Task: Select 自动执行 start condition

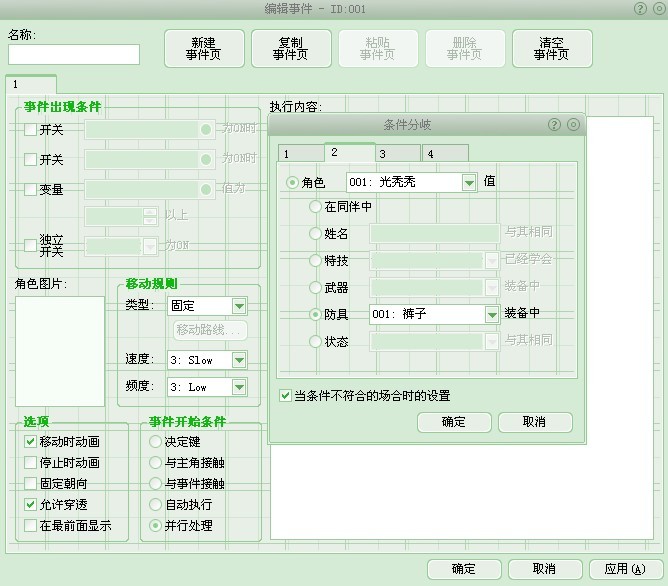Action: coord(155,504)
